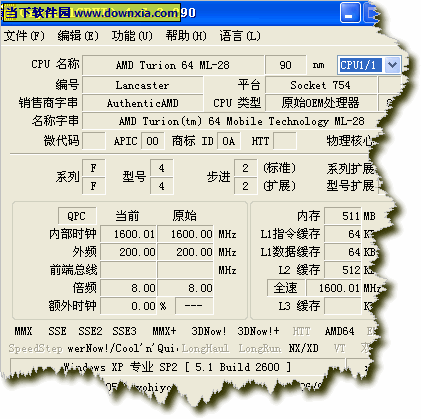Click the standard 步进 value 2
The image size is (421, 419).
tap(246, 168)
